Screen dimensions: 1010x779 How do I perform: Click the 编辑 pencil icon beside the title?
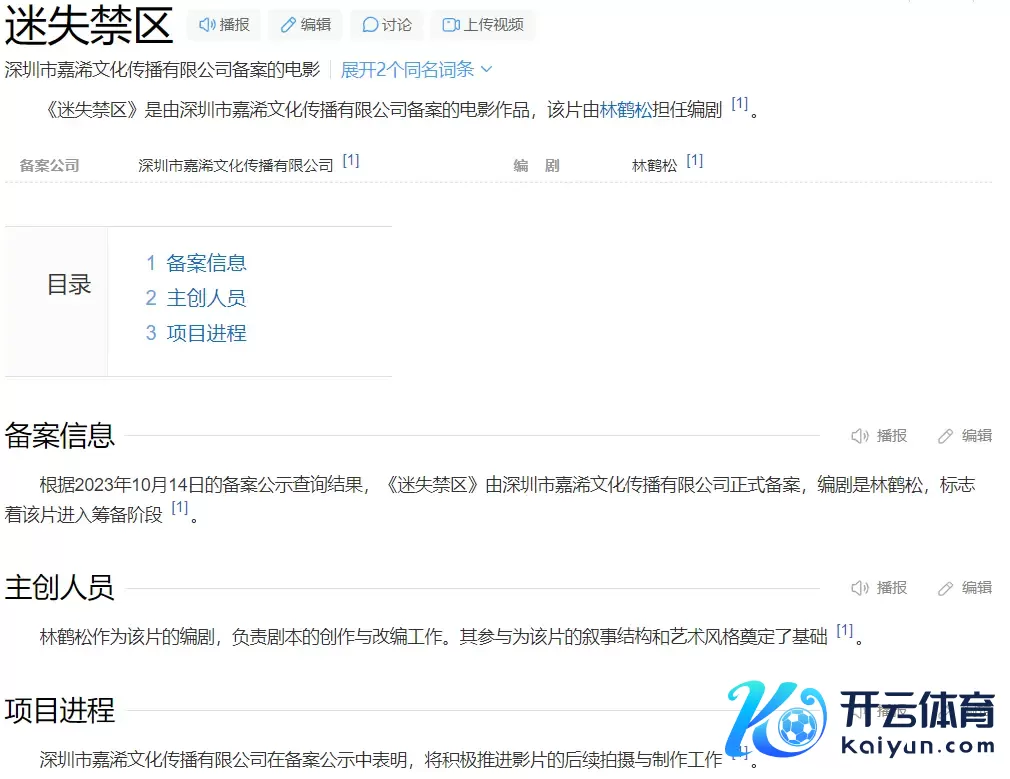(289, 25)
